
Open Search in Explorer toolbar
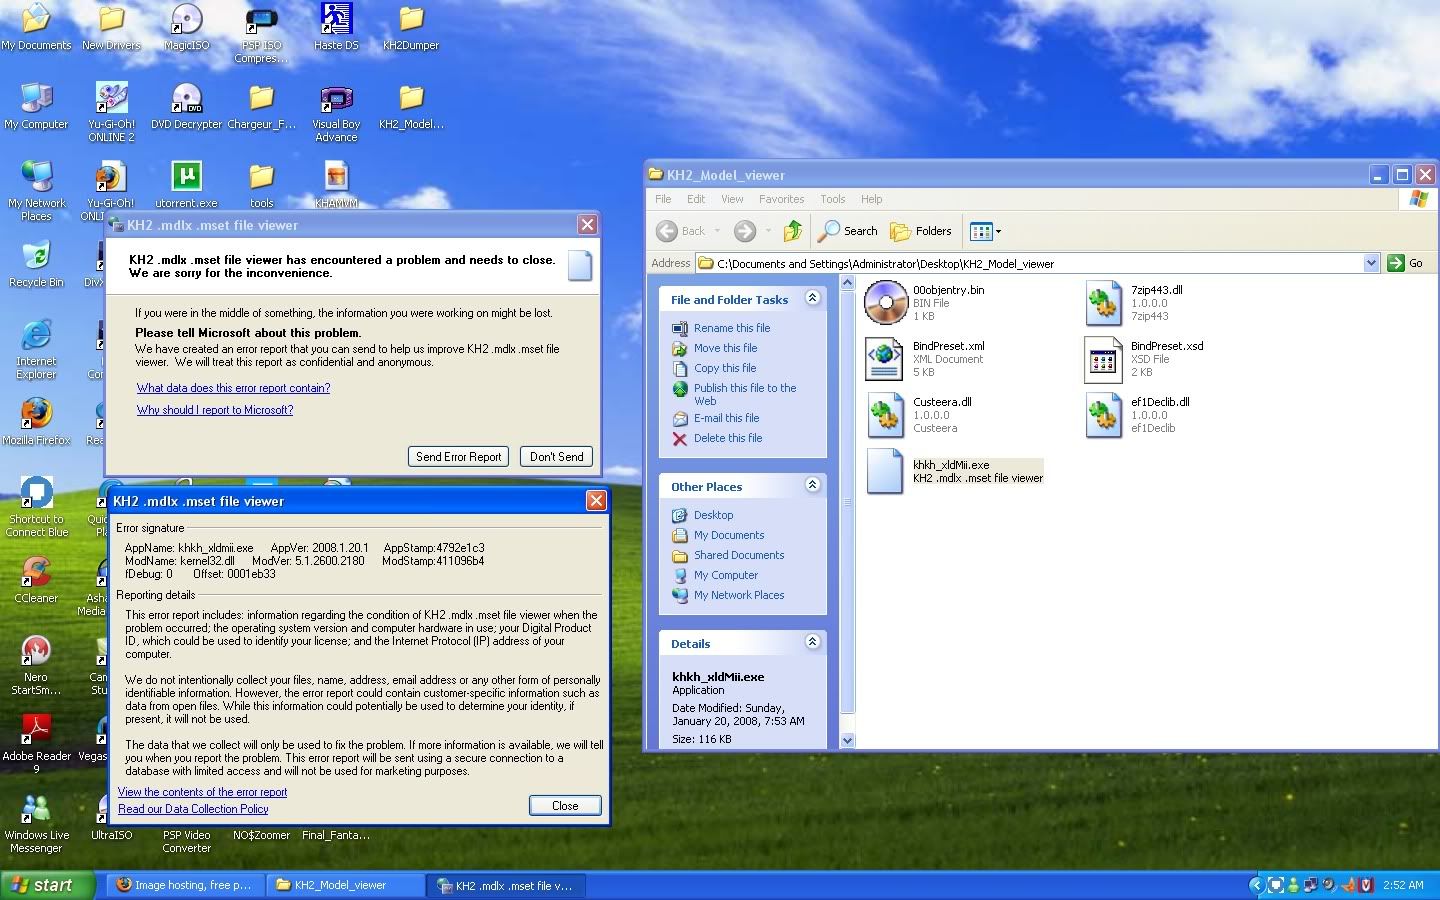(848, 231)
